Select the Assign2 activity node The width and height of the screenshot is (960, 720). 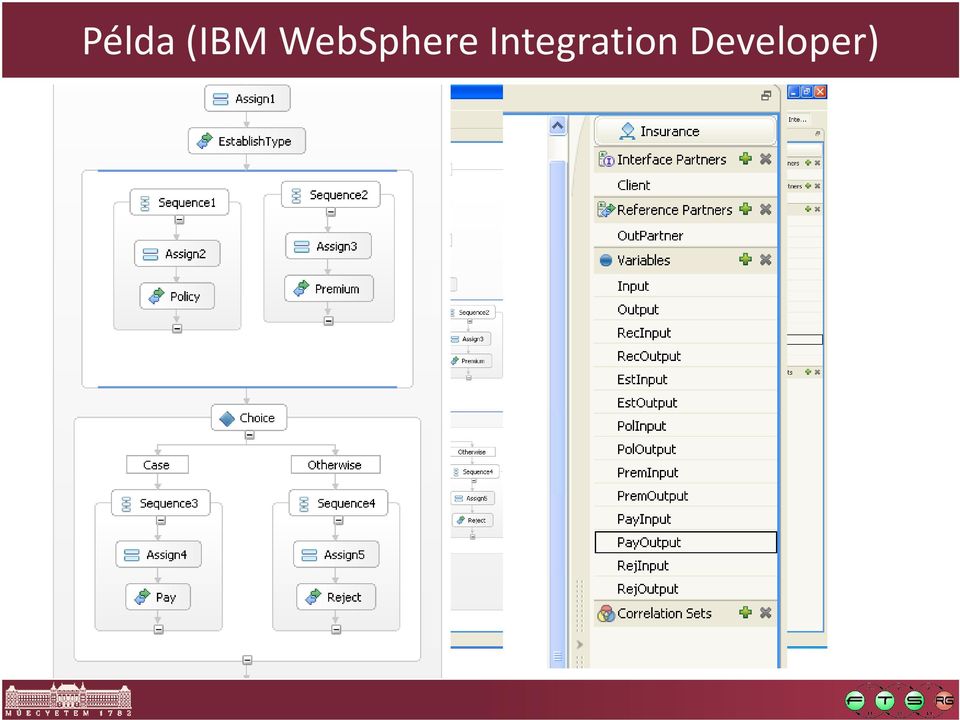pos(177,254)
